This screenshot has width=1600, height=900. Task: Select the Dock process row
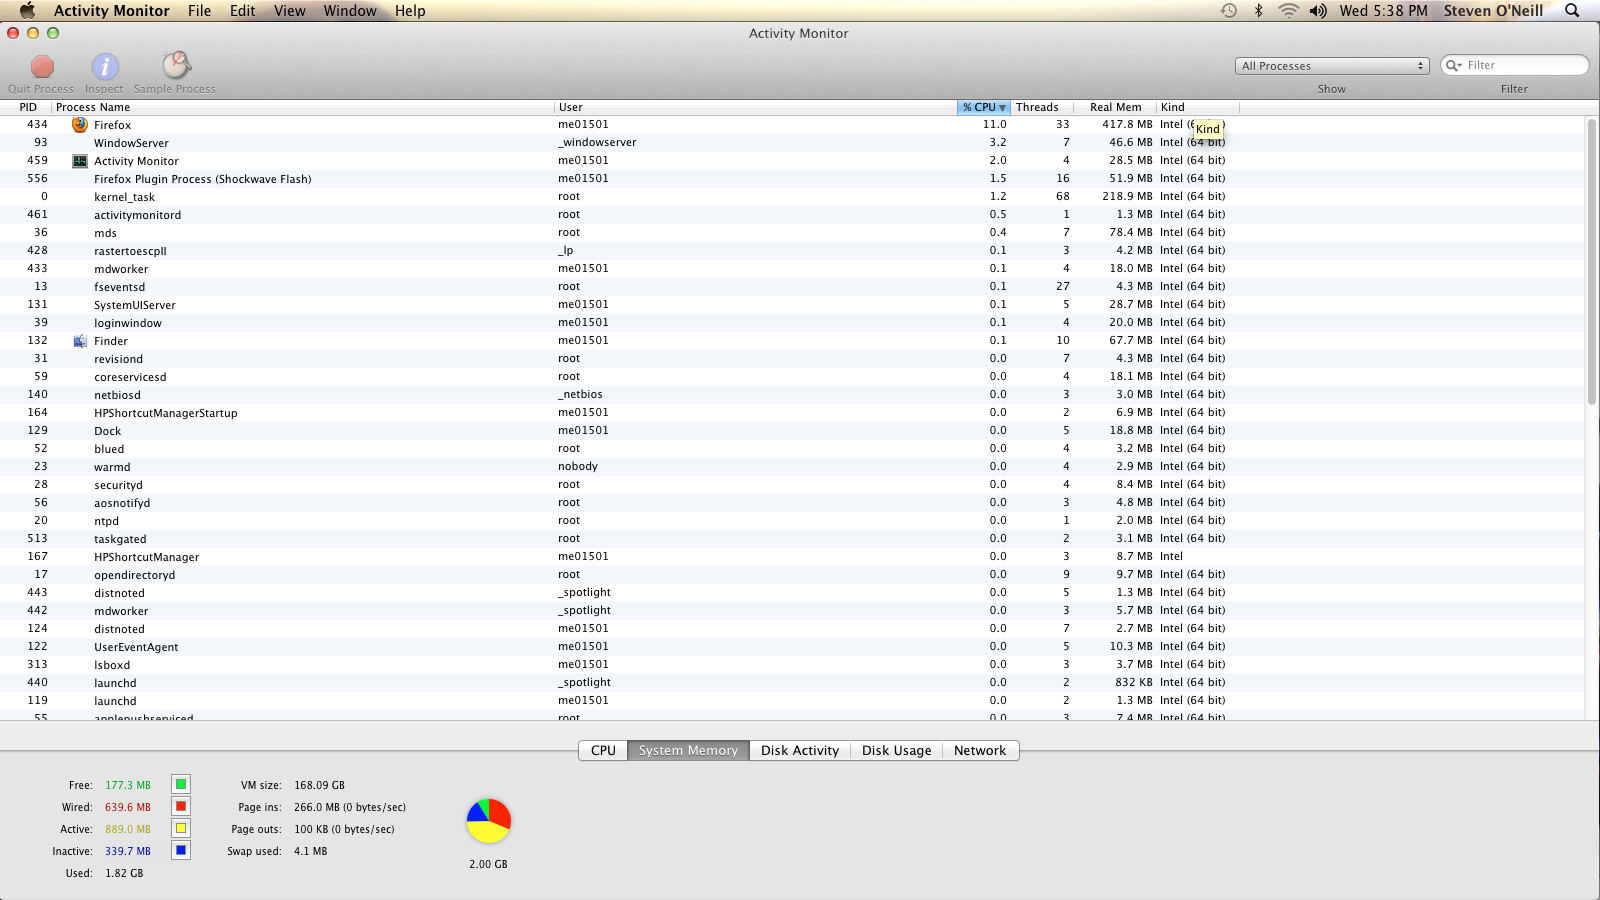click(x=792, y=431)
